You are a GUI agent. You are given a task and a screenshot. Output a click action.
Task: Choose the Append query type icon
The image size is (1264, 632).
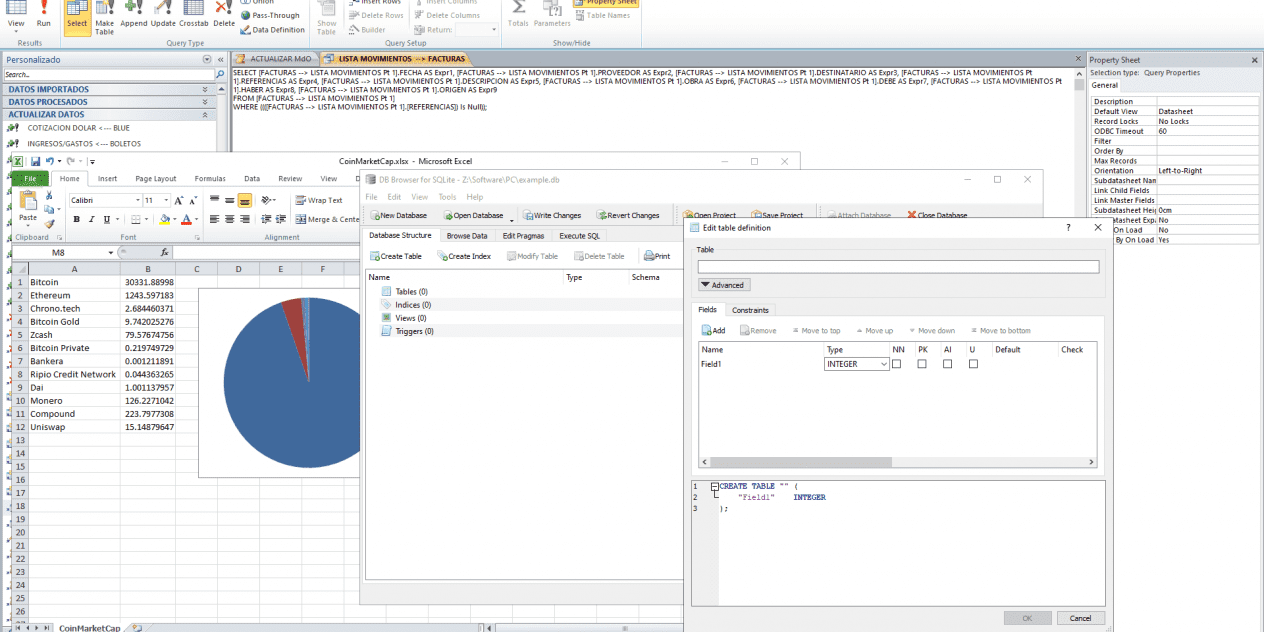(134, 15)
